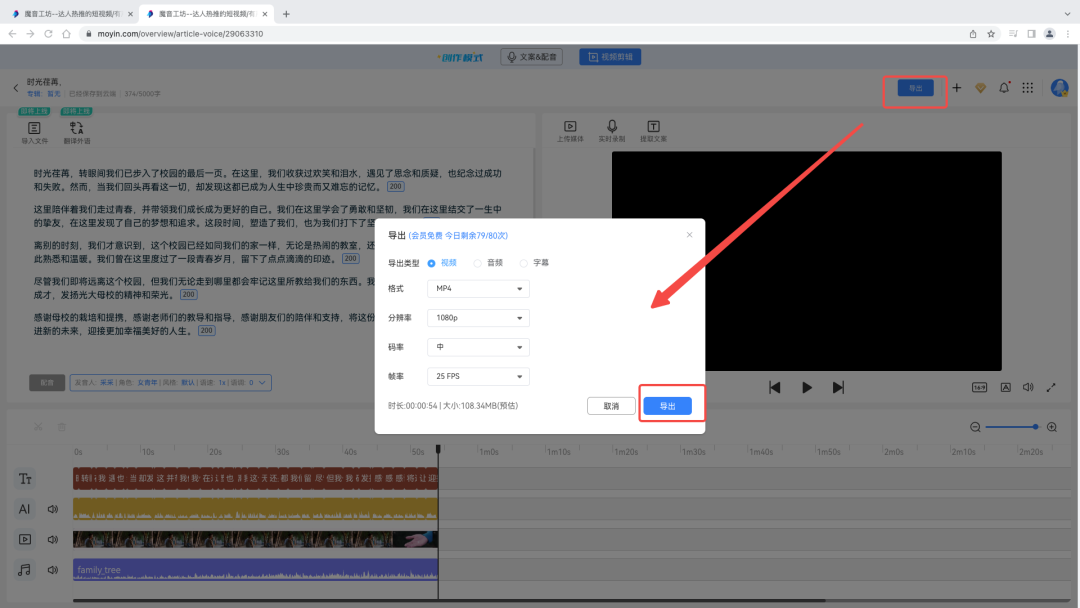The width and height of the screenshot is (1080, 608).
Task: Click the top-right 导出 button
Action: [915, 88]
